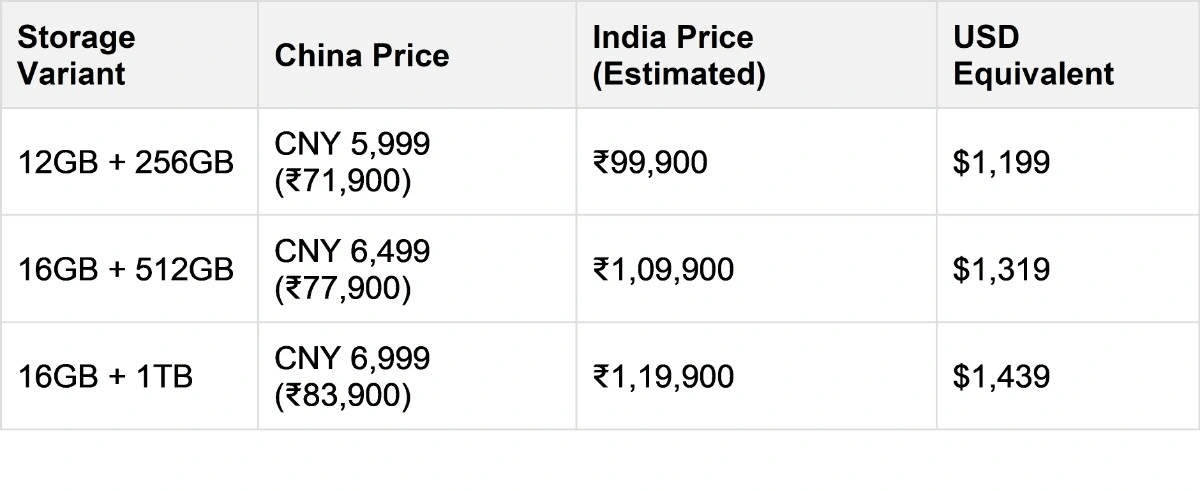Click the word Variant in the header
Screen dimensions: 1200x491
point(72,74)
